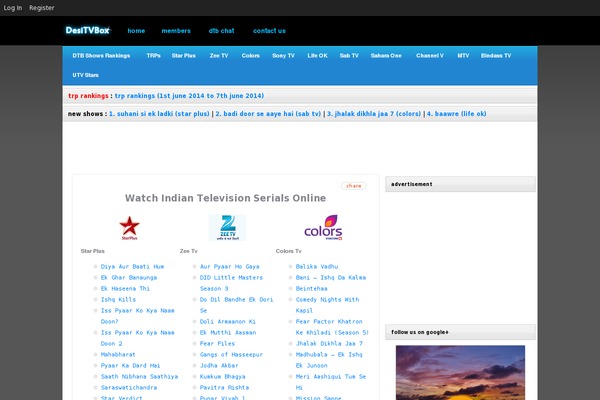
Task: Open Mahabharat show link
Action: tap(118, 355)
